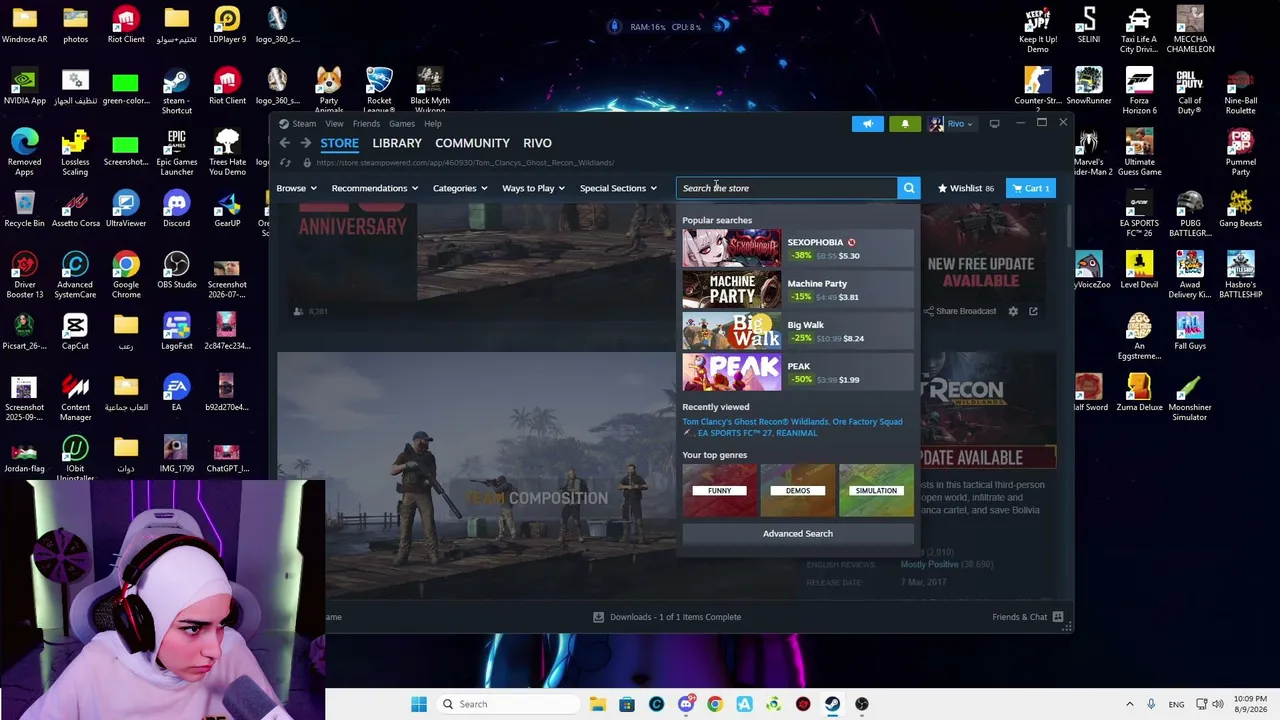Choose the SIMULATION genre tile
Image resolution: width=1280 pixels, height=720 pixels.
click(876, 491)
